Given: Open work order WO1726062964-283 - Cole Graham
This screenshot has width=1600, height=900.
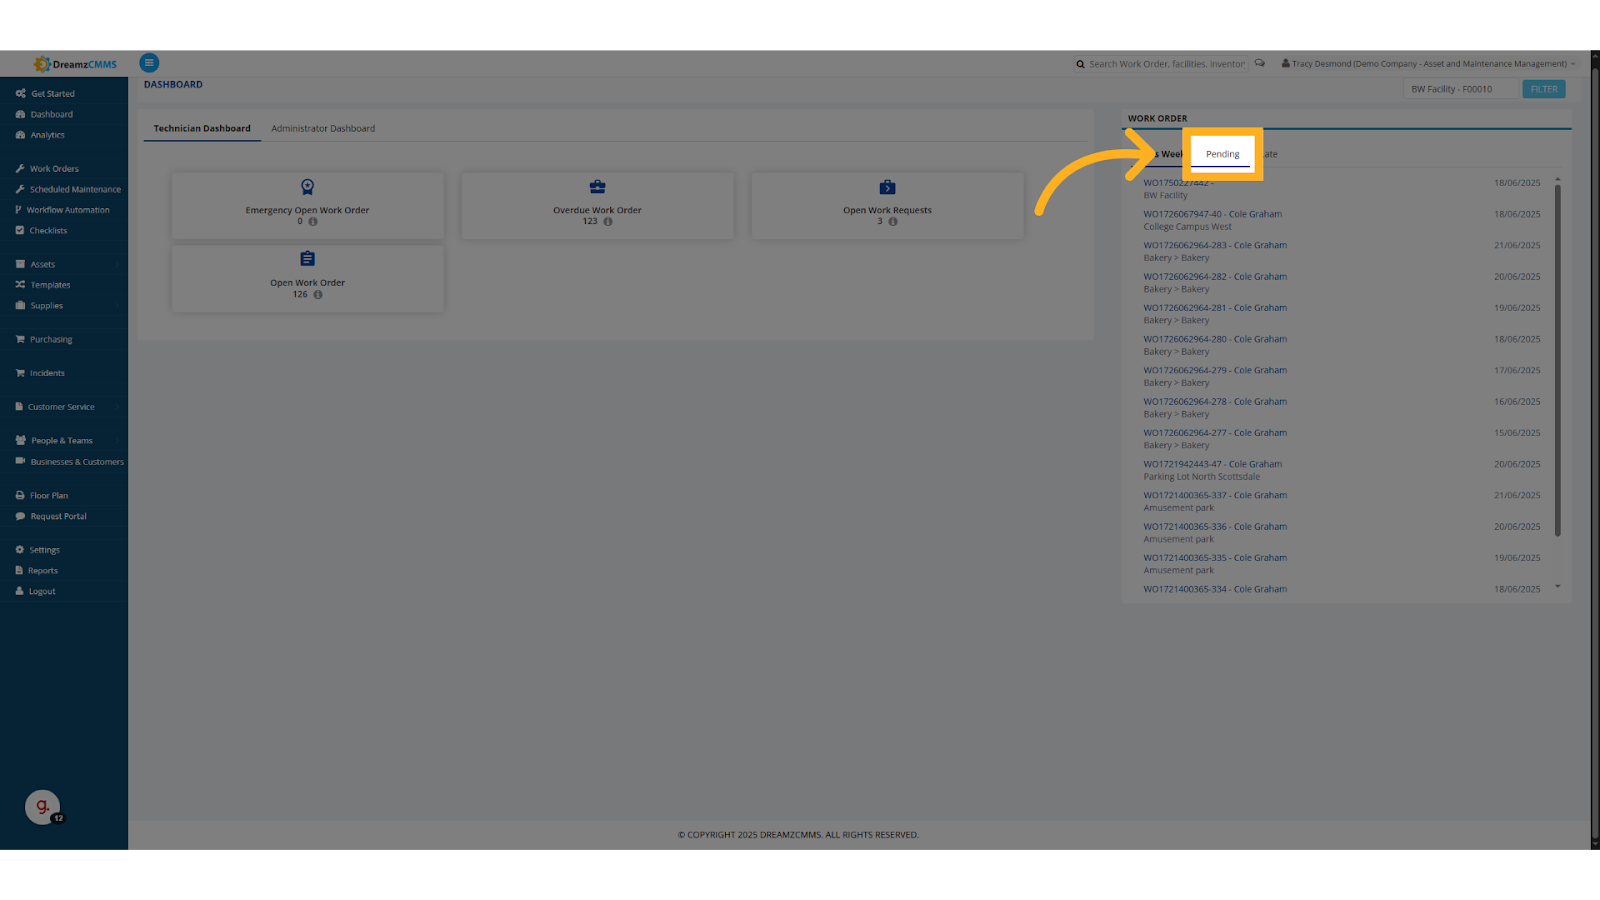Looking at the screenshot, I should (1215, 245).
